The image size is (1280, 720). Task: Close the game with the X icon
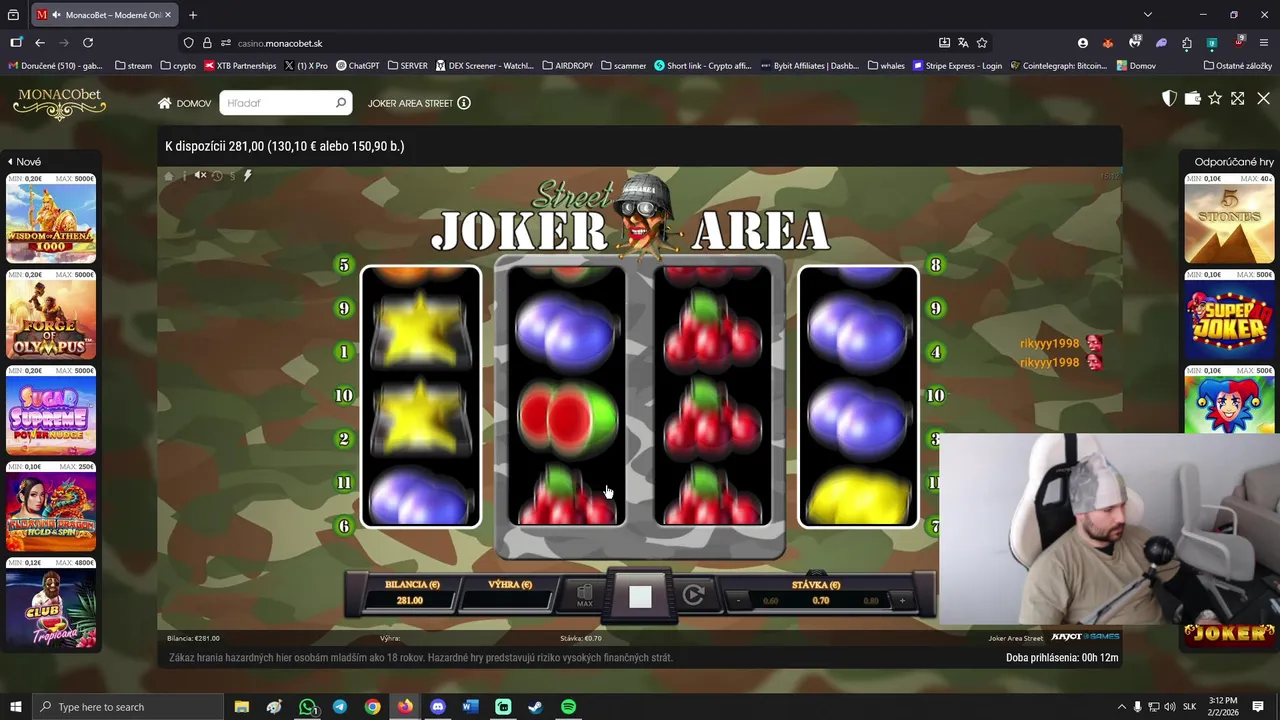tap(1263, 98)
